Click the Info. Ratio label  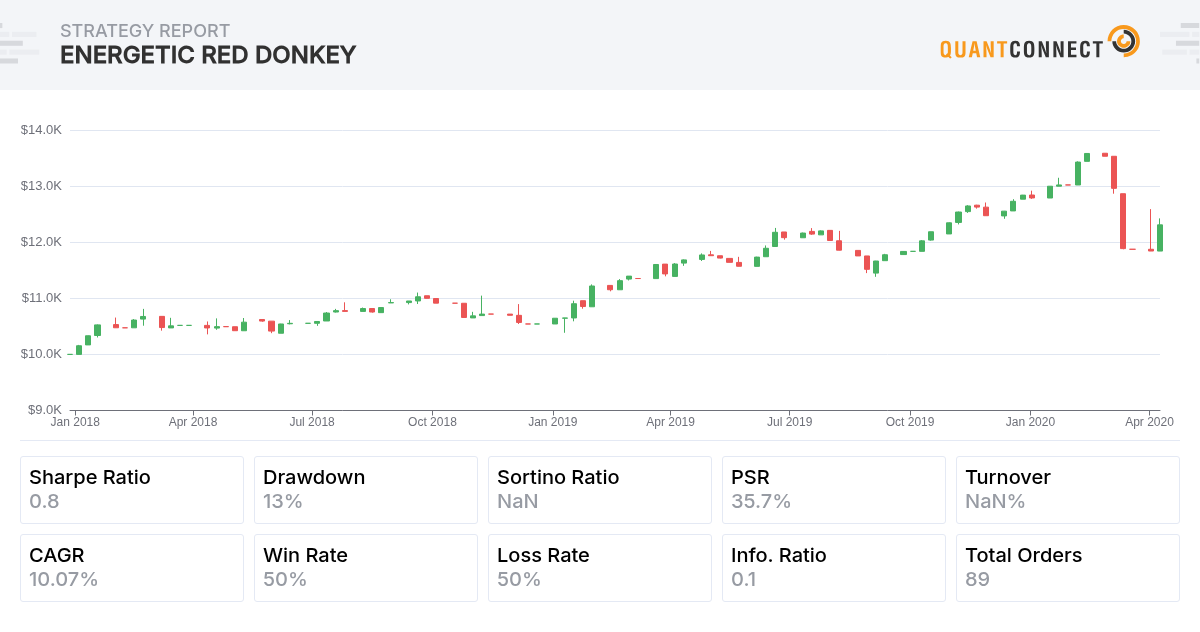click(779, 555)
